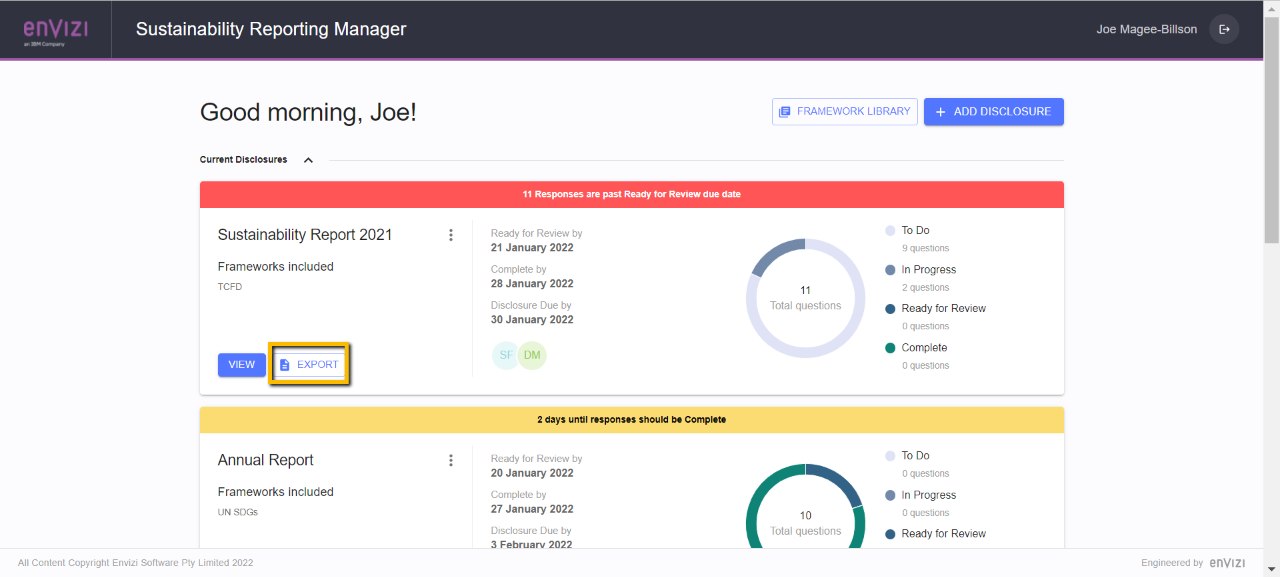Click the TCFD framework label
1280x577 pixels.
(230, 287)
